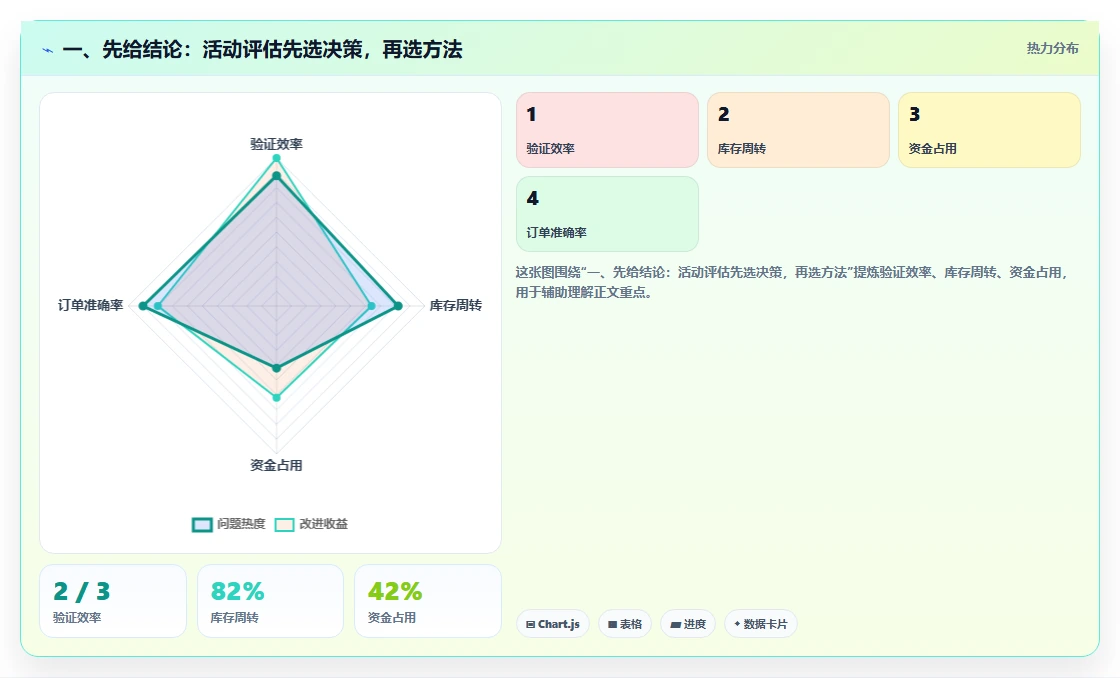Click the 42% 资金占用 stat card

tap(428, 601)
